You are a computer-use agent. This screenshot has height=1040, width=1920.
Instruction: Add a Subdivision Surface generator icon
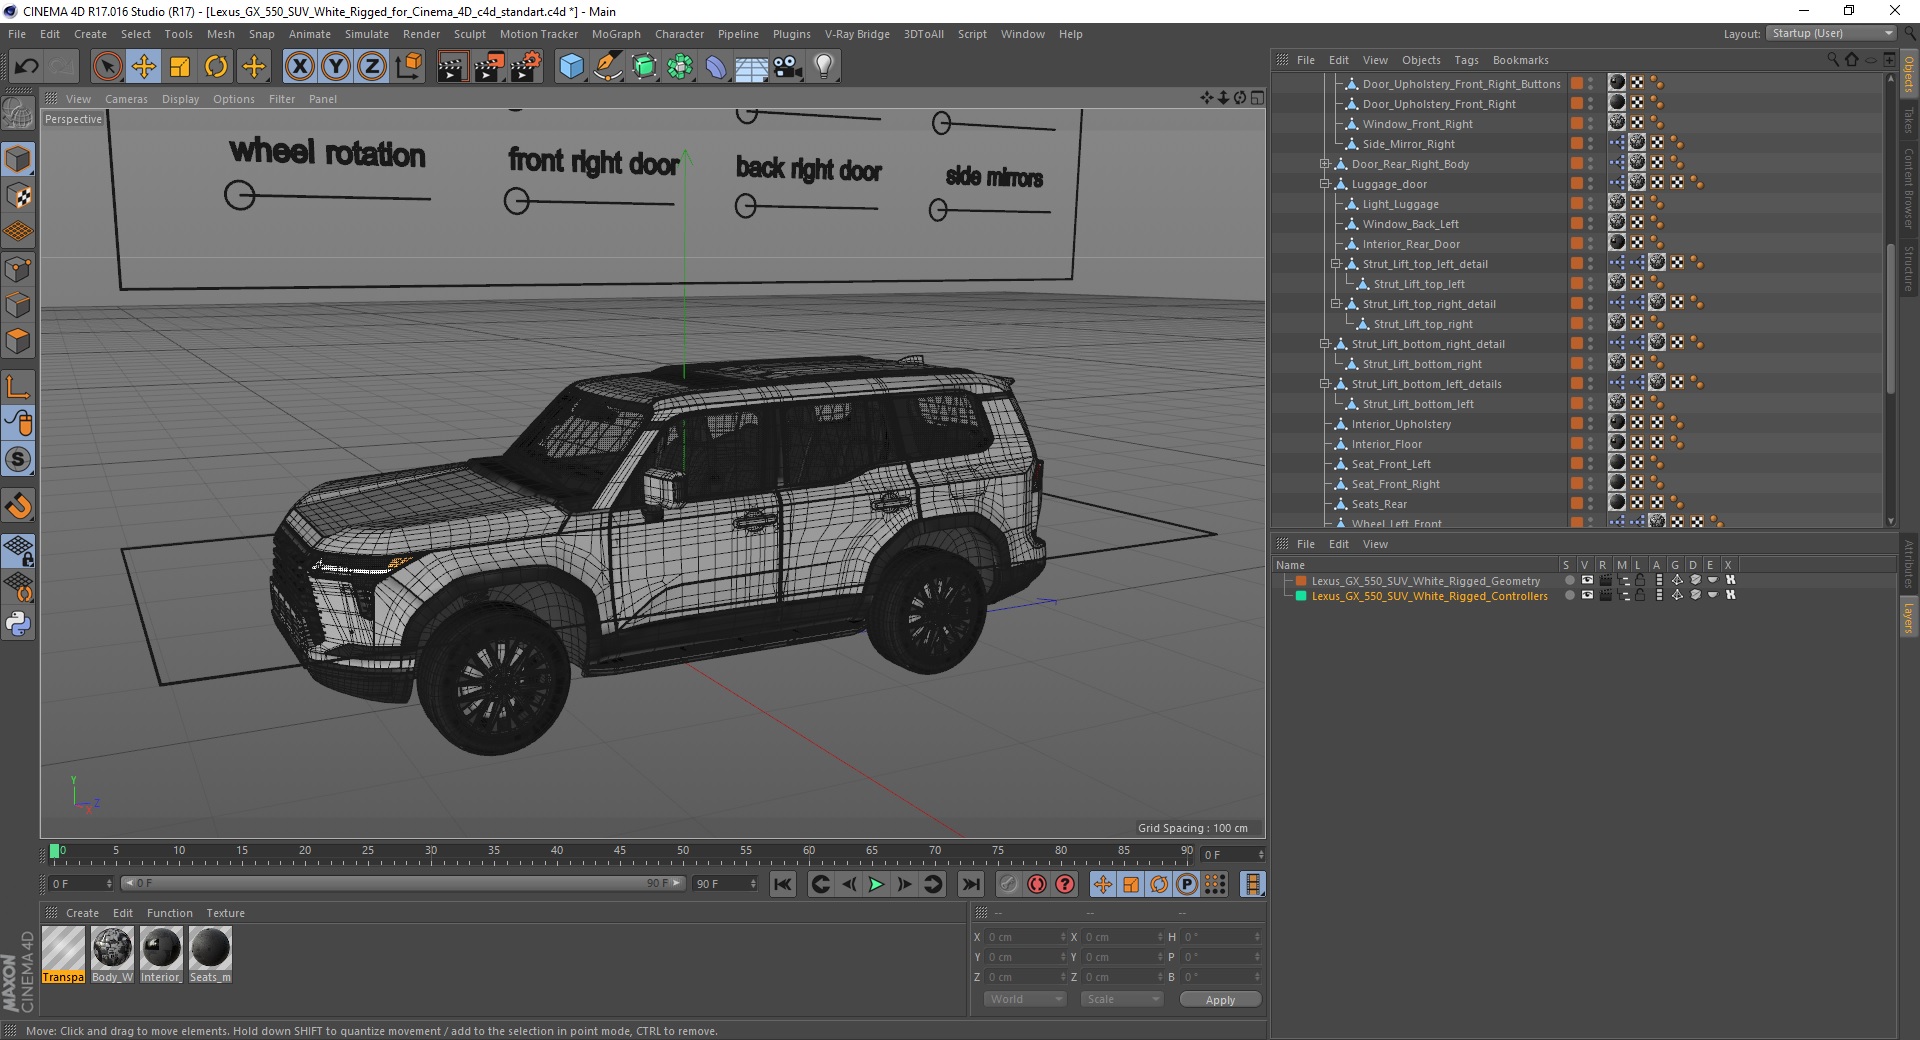[645, 67]
